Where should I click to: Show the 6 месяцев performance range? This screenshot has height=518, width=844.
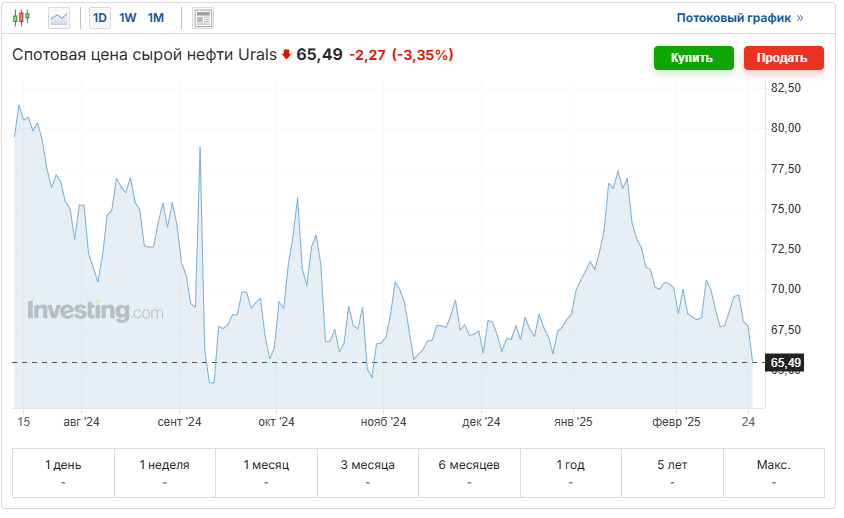[469, 472]
